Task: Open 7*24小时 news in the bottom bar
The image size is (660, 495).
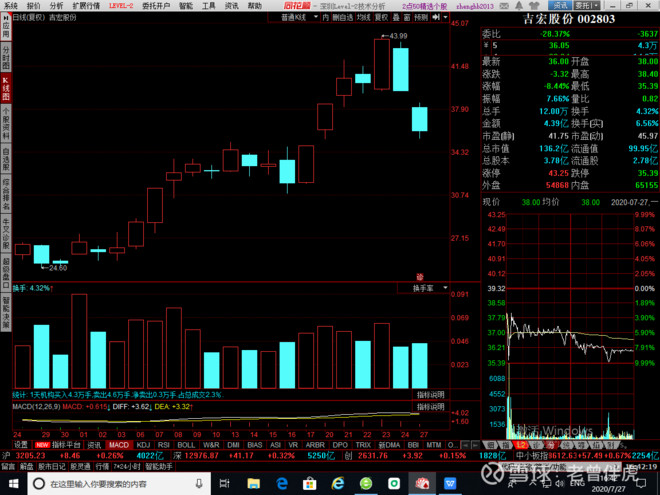Action: tap(127, 466)
